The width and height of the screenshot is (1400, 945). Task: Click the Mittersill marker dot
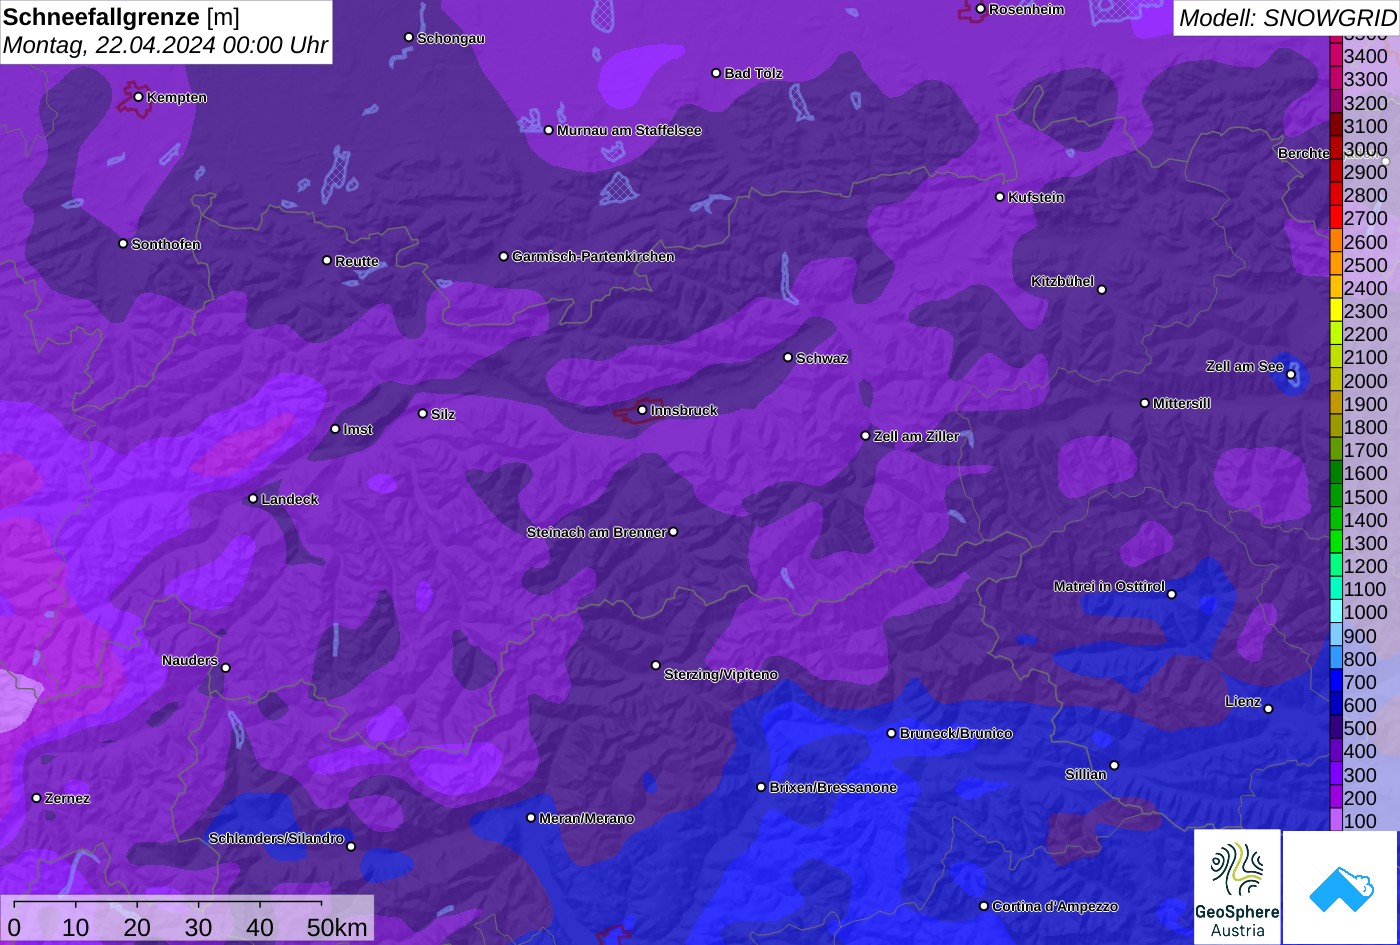point(1145,403)
